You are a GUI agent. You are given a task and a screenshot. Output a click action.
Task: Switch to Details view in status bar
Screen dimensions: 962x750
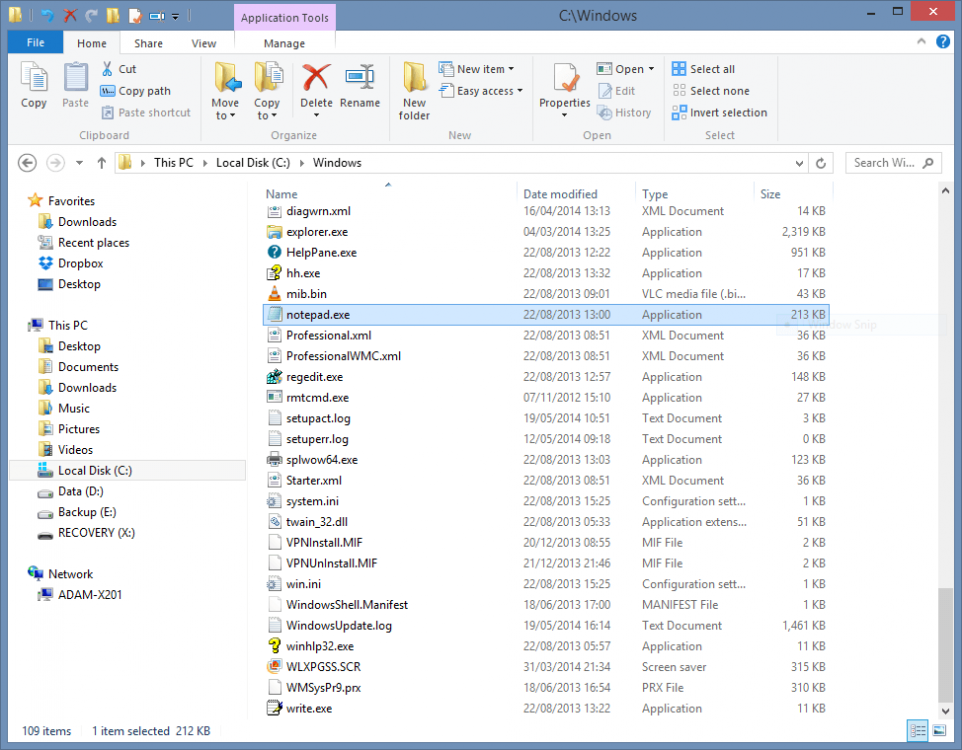click(918, 730)
